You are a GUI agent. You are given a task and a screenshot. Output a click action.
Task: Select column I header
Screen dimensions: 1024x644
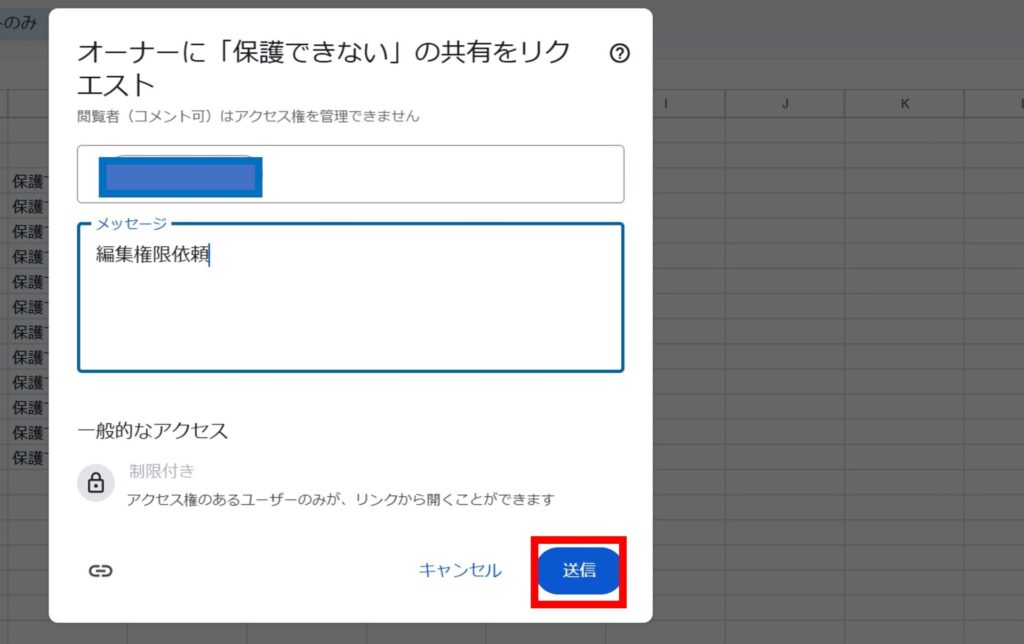[x=666, y=104]
